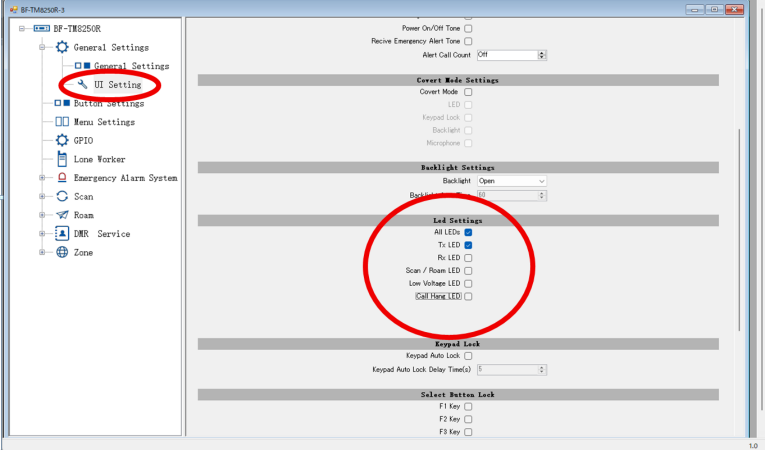This screenshot has width=765, height=450.
Task: Click the Scan circular arrow icon
Action: (62, 197)
